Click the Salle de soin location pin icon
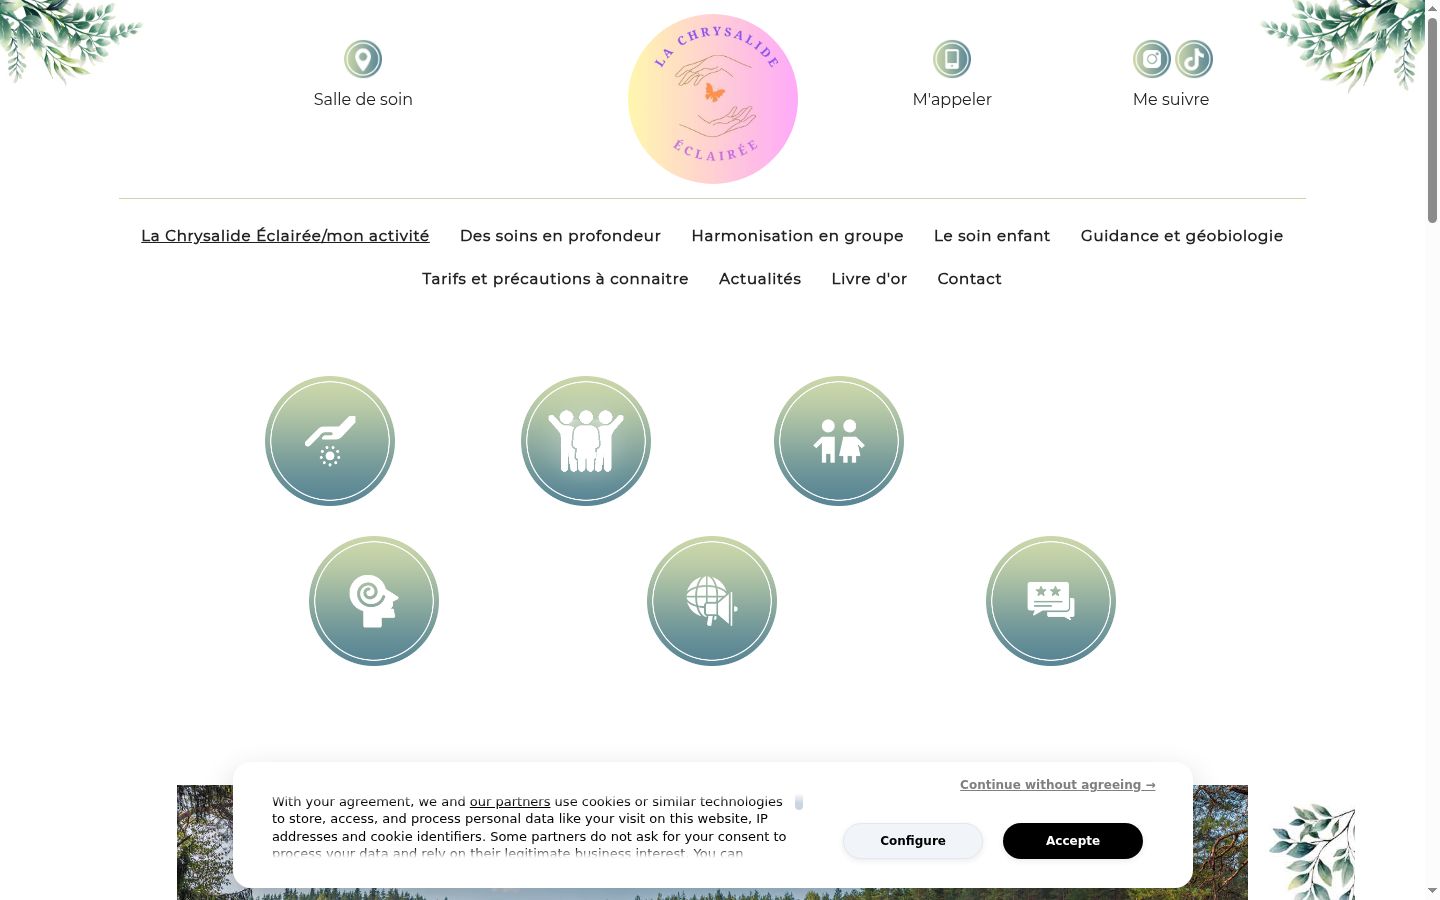Viewport: 1440px width, 900px height. click(363, 59)
